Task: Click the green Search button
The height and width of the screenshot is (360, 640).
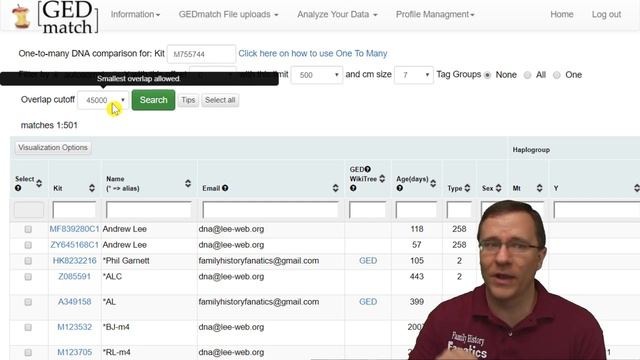Action: tap(153, 100)
